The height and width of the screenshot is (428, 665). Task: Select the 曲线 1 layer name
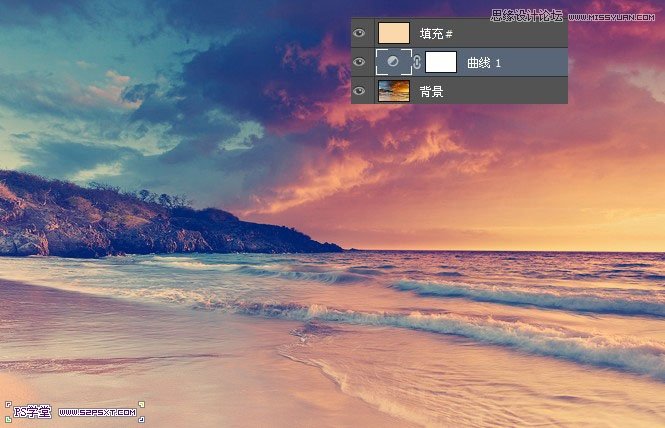tap(484, 62)
